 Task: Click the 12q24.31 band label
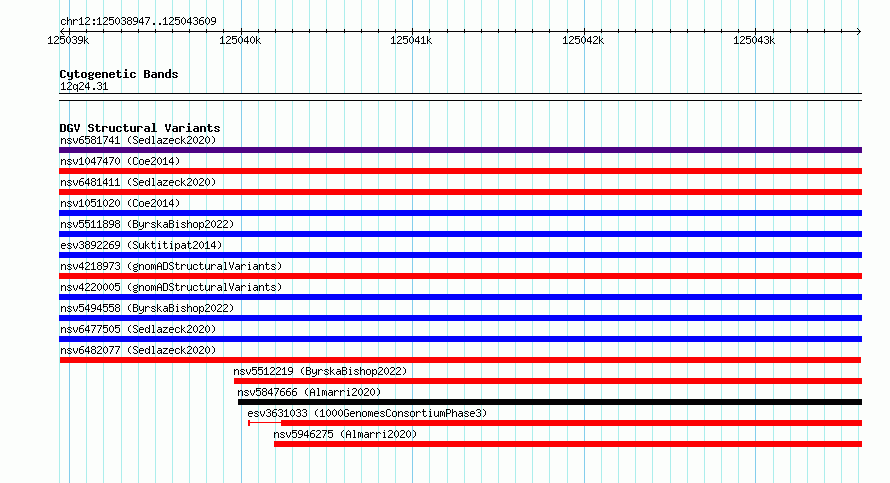[x=84, y=86]
